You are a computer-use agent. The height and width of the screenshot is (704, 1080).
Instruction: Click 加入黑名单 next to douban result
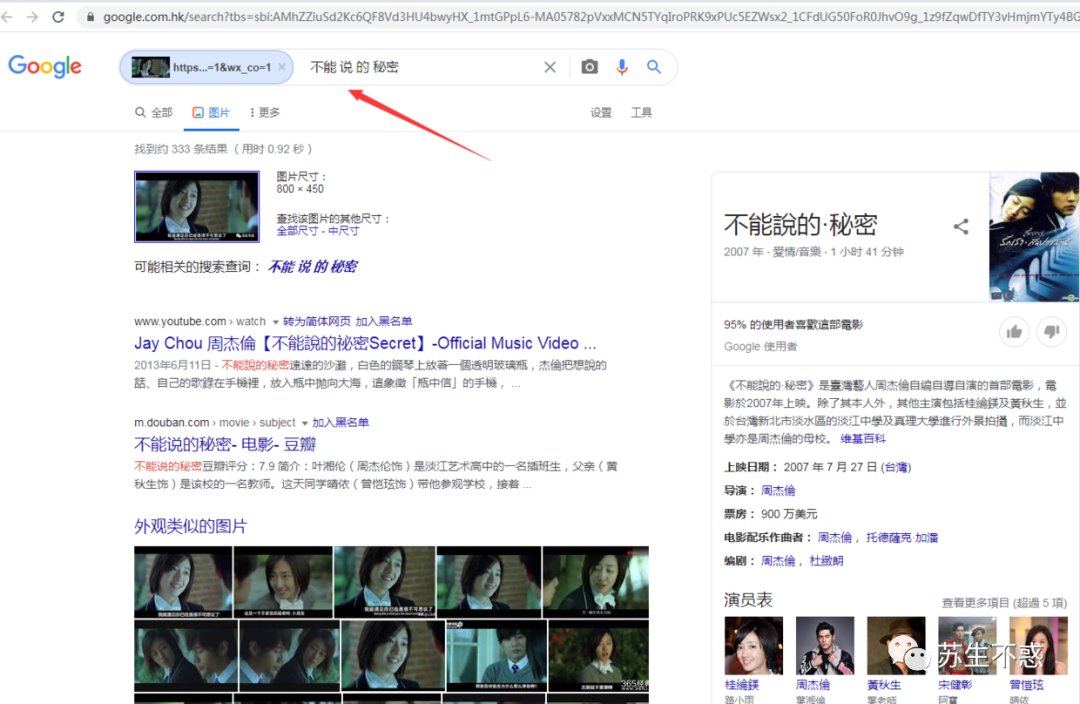(340, 422)
